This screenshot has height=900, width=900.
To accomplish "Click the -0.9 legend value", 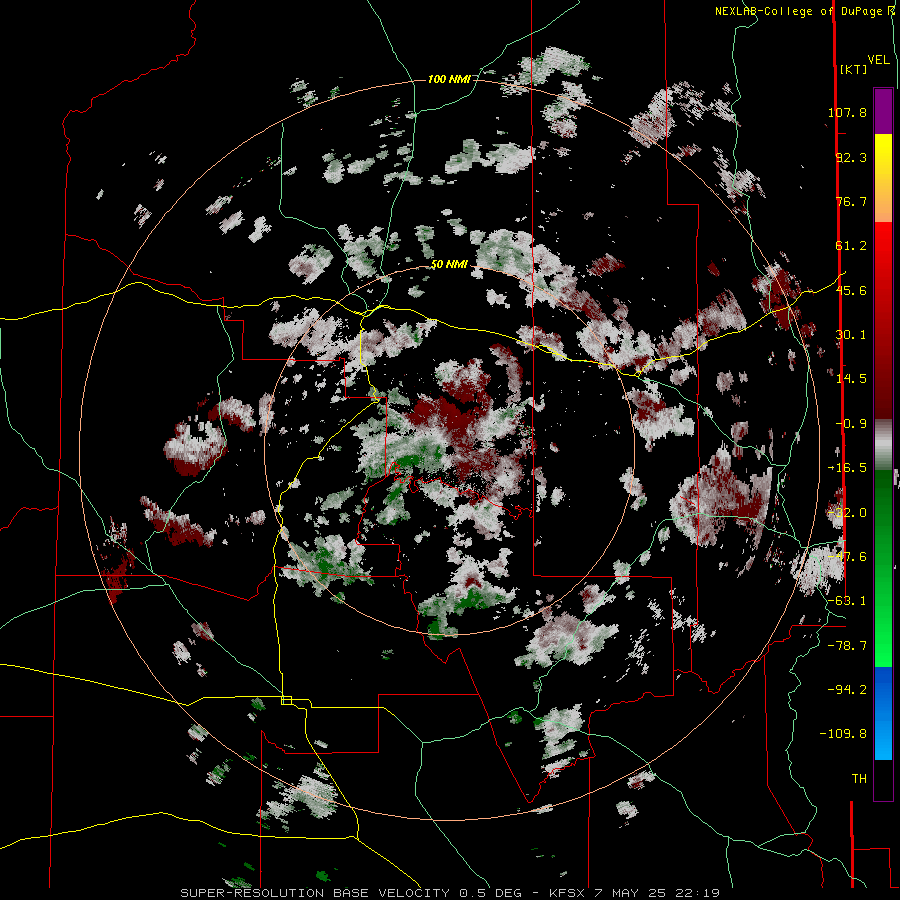I will (x=851, y=424).
